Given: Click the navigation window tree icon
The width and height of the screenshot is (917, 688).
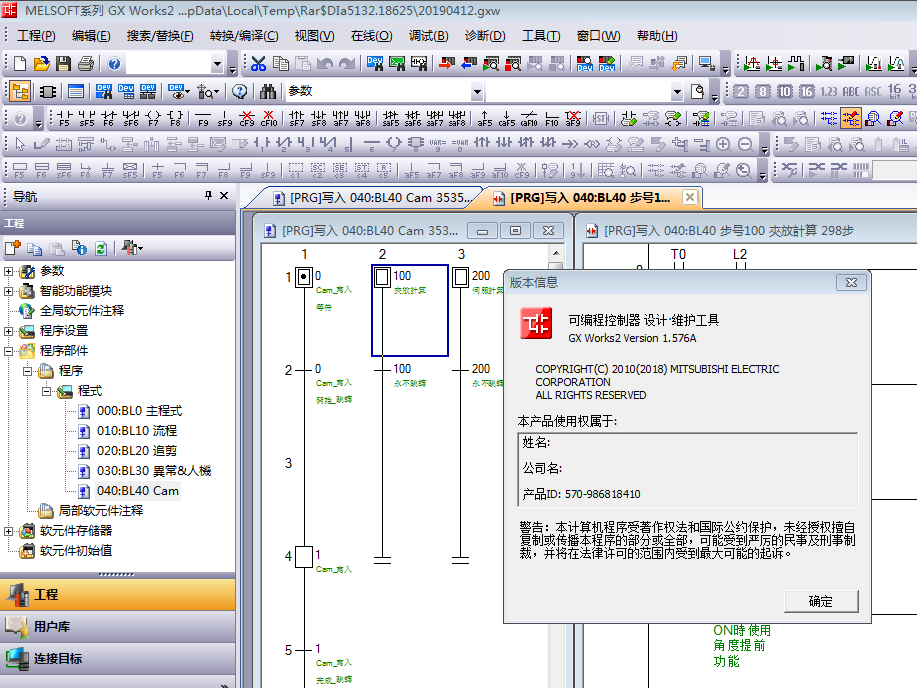Looking at the screenshot, I should [19, 91].
